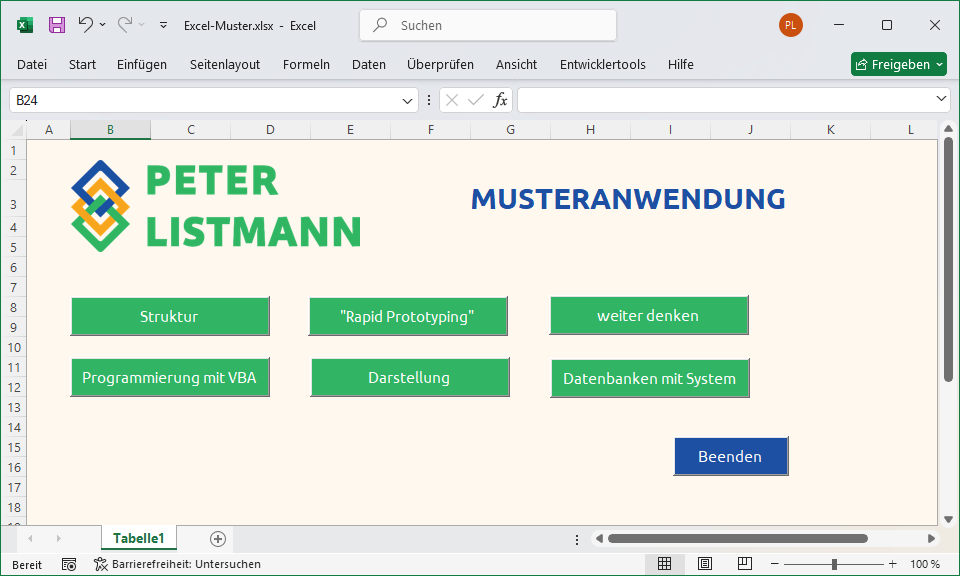Open the Name Box dropdown arrow
This screenshot has height=576, width=960.
tap(407, 100)
